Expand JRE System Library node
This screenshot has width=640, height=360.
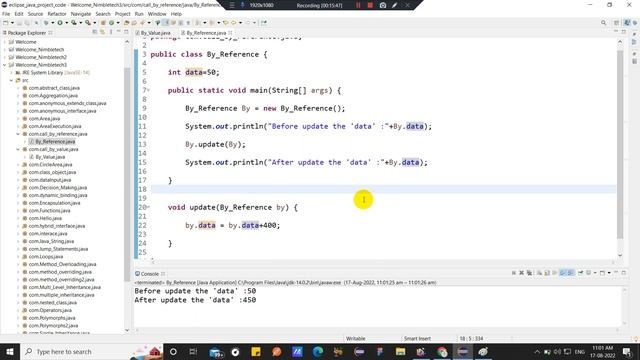click(11, 73)
